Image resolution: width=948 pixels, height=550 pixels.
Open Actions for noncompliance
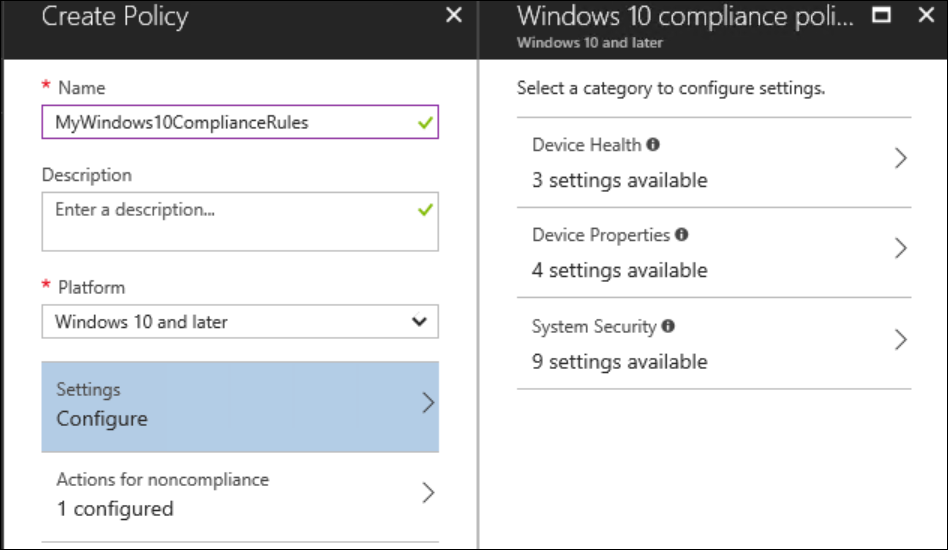240,496
